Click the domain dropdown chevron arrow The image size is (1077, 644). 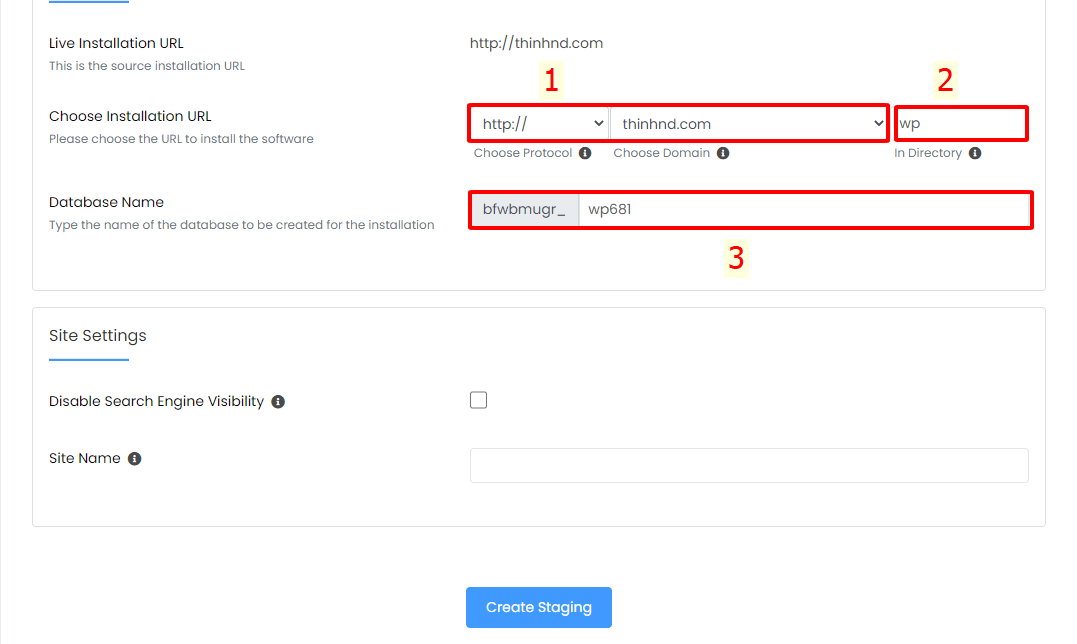click(878, 124)
